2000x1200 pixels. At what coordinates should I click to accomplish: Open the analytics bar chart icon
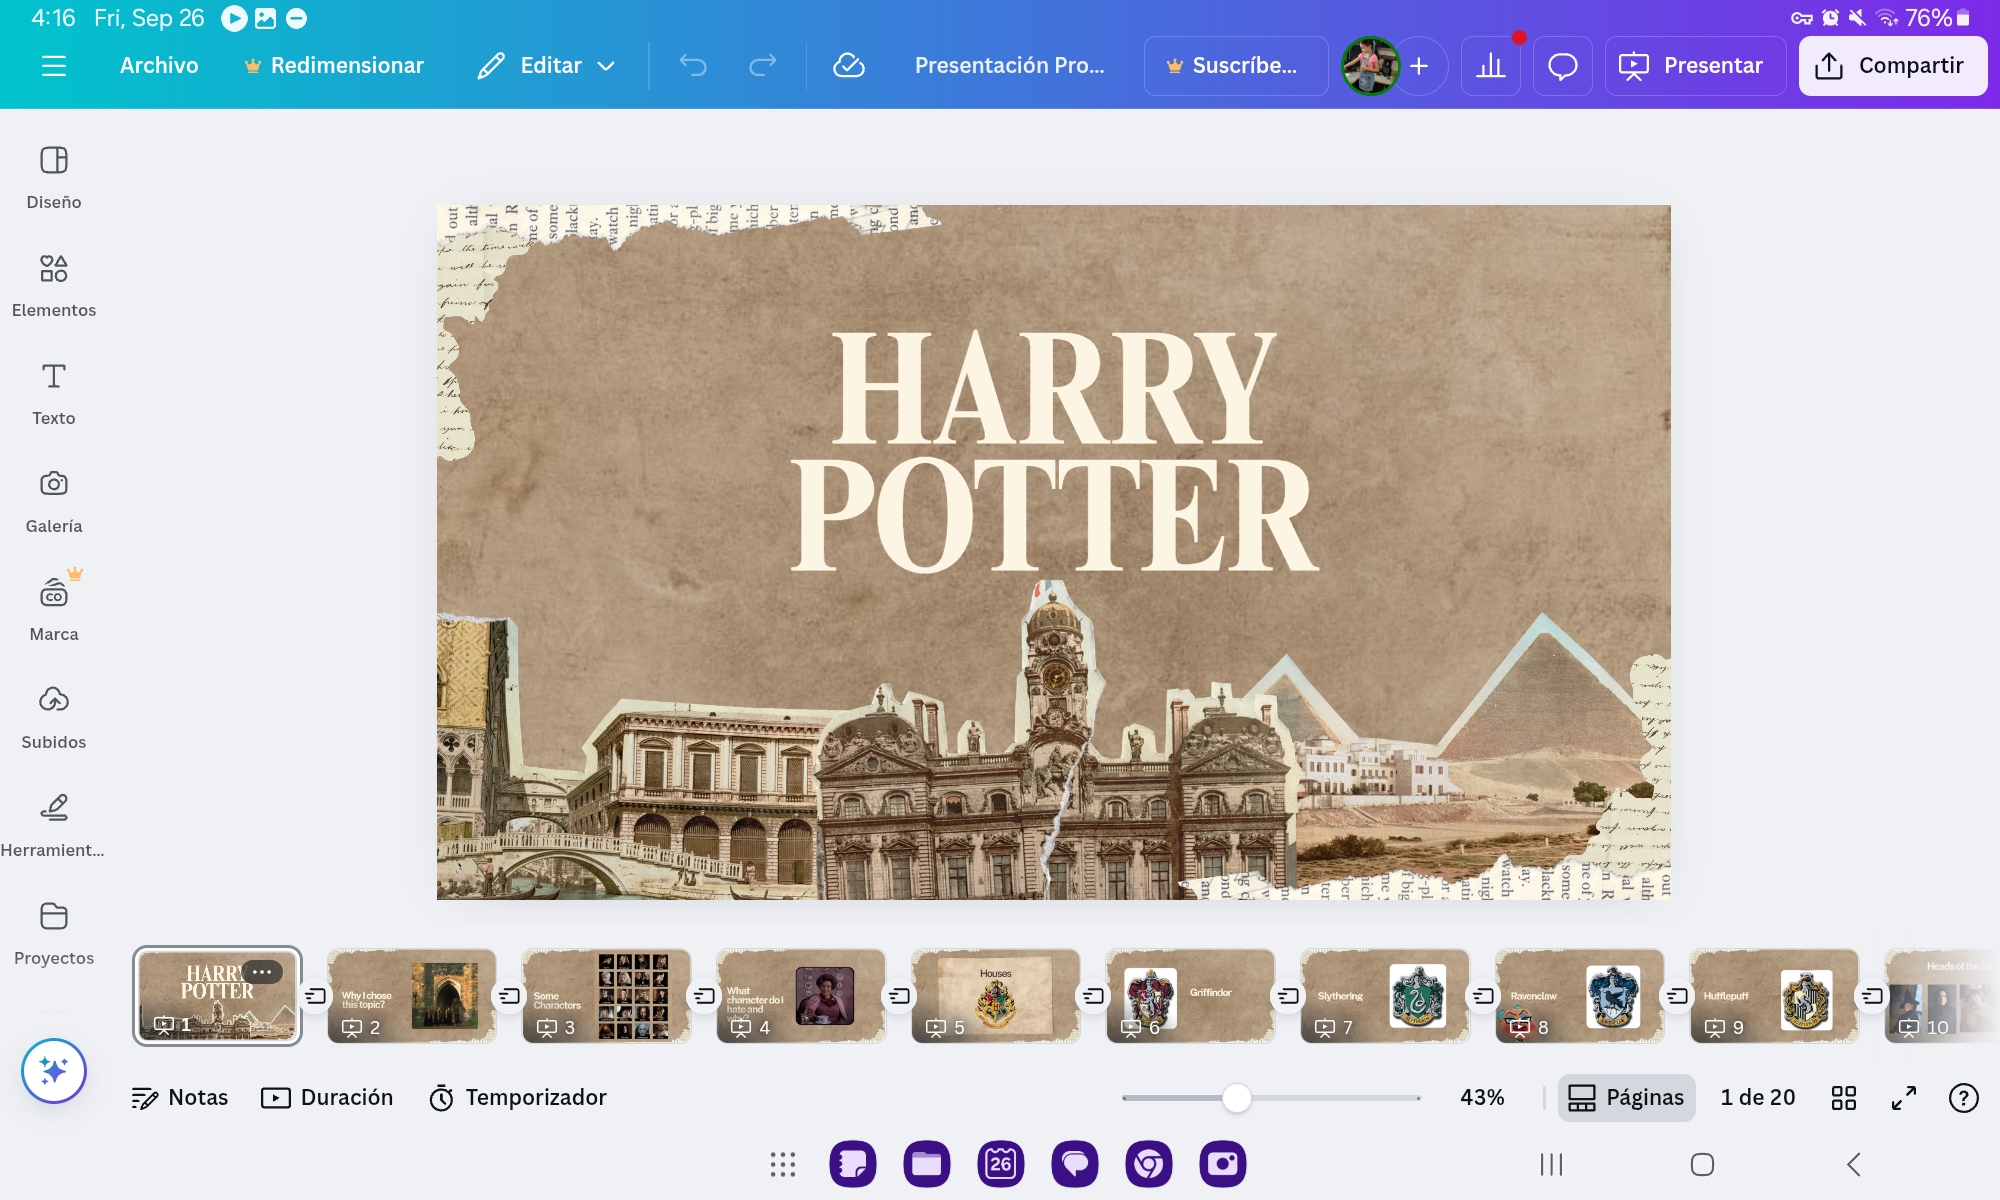tap(1490, 66)
